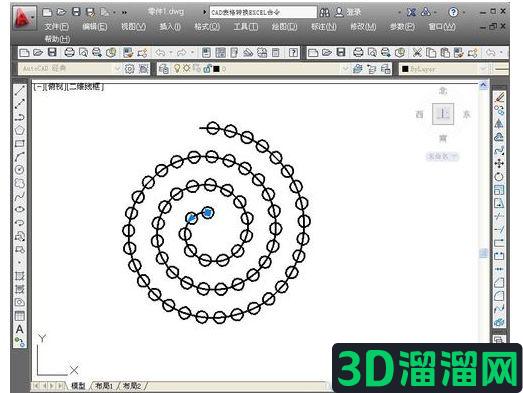Select the Rectangle tool
The image size is (523, 393).
point(20,143)
